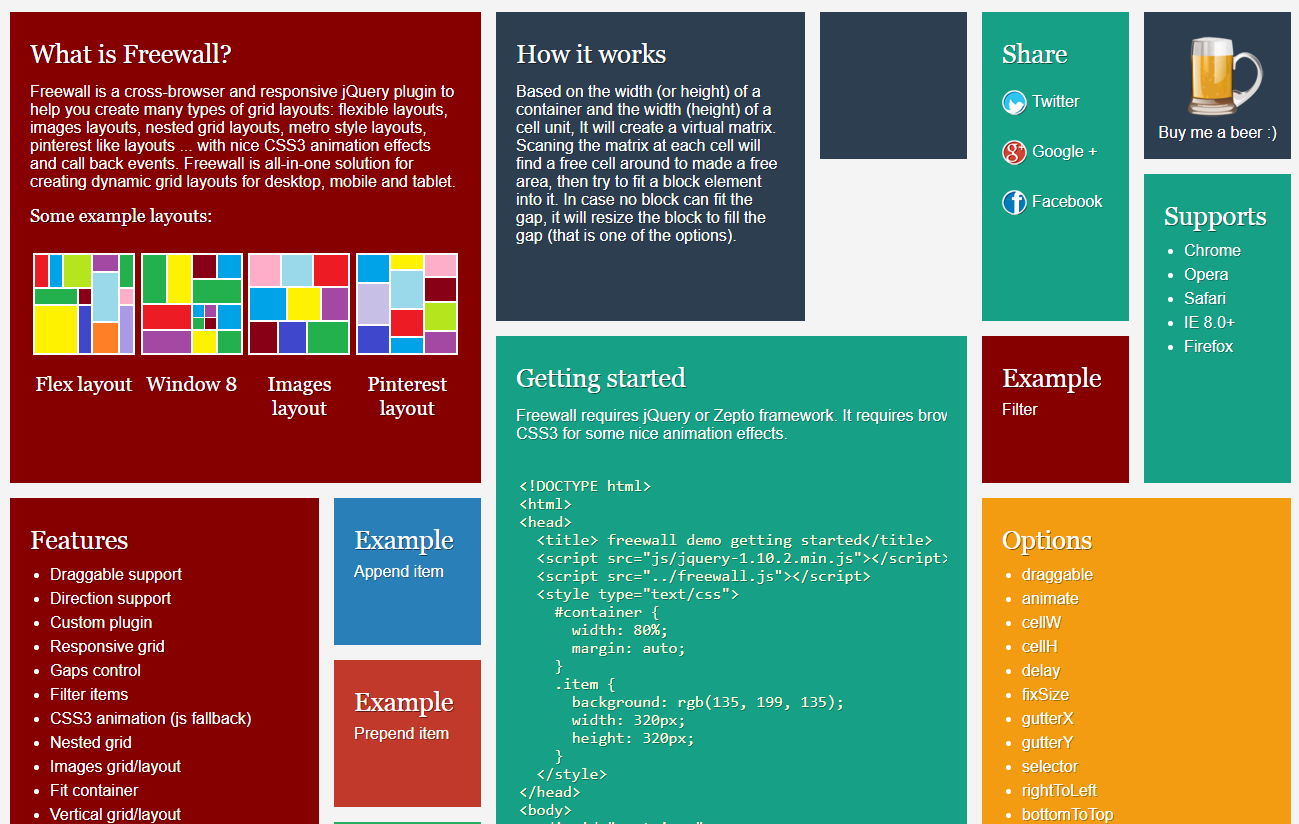Open the Example Append item tile
Image resolution: width=1299 pixels, height=824 pixels.
(x=407, y=571)
